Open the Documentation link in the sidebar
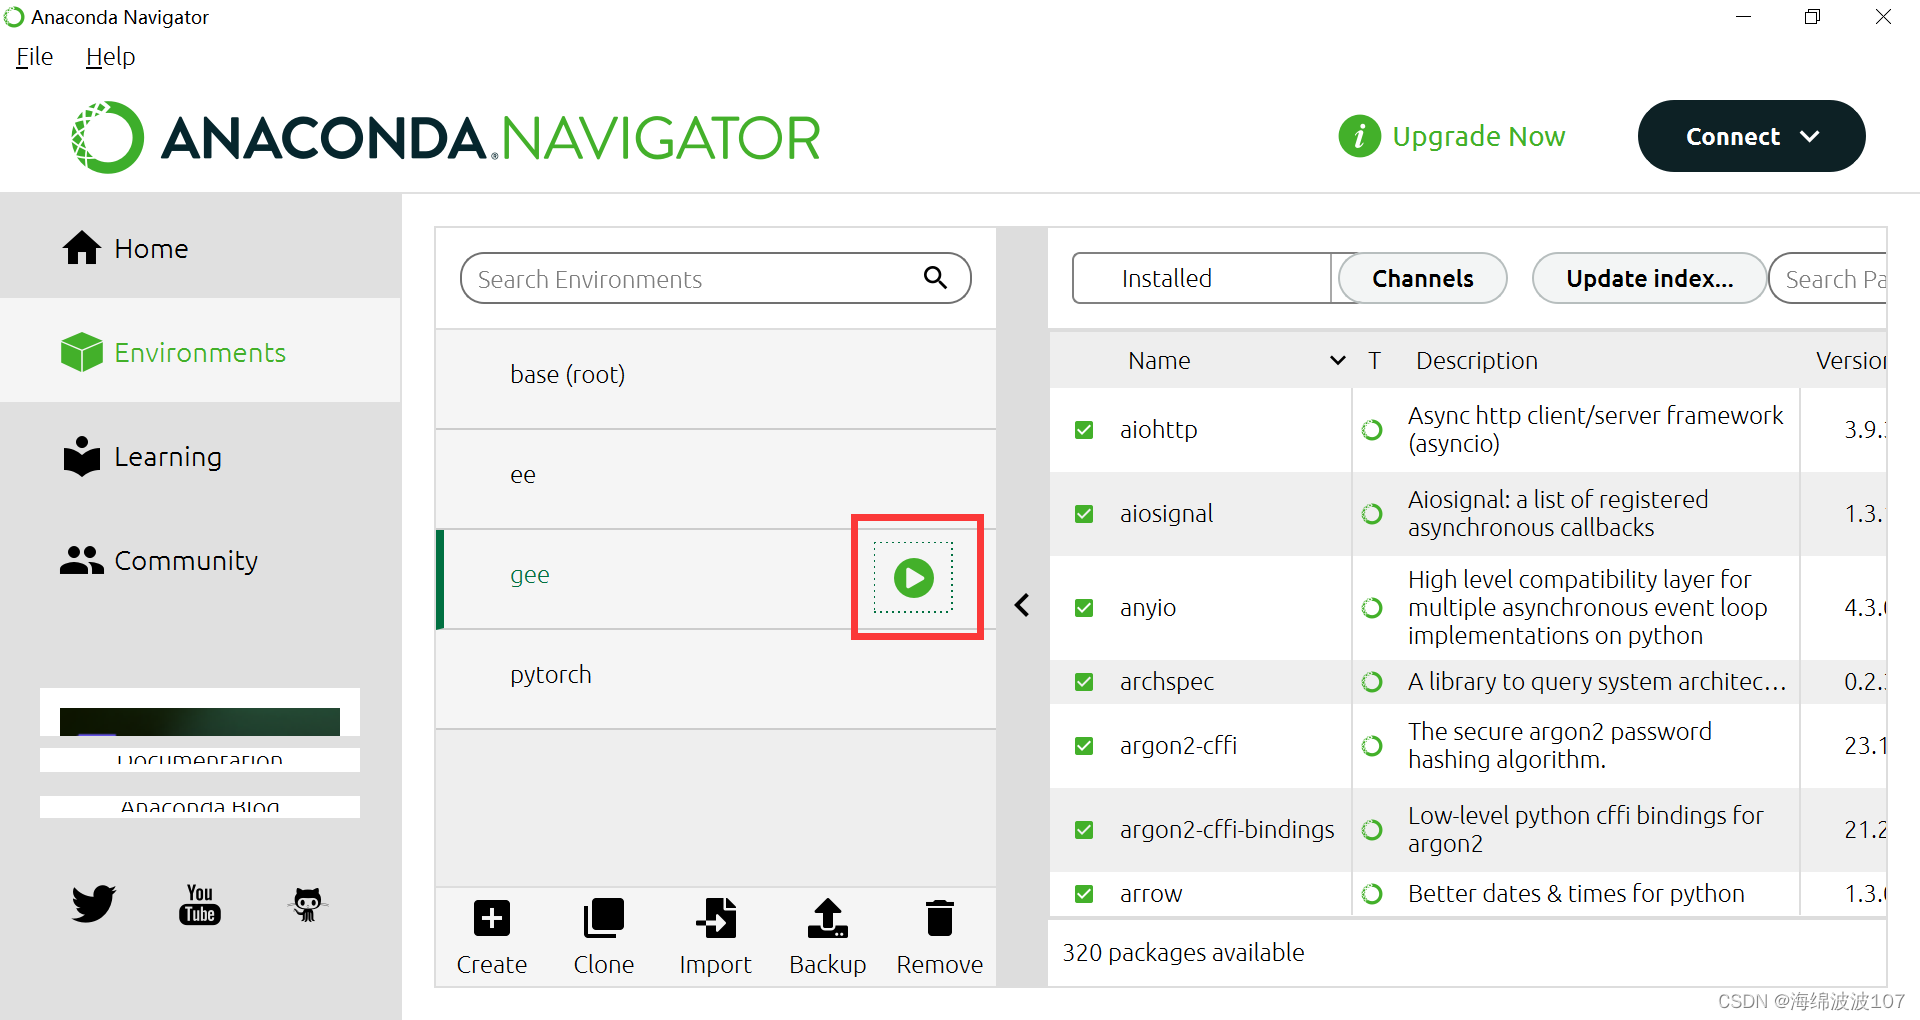The height and width of the screenshot is (1020, 1920). point(200,760)
